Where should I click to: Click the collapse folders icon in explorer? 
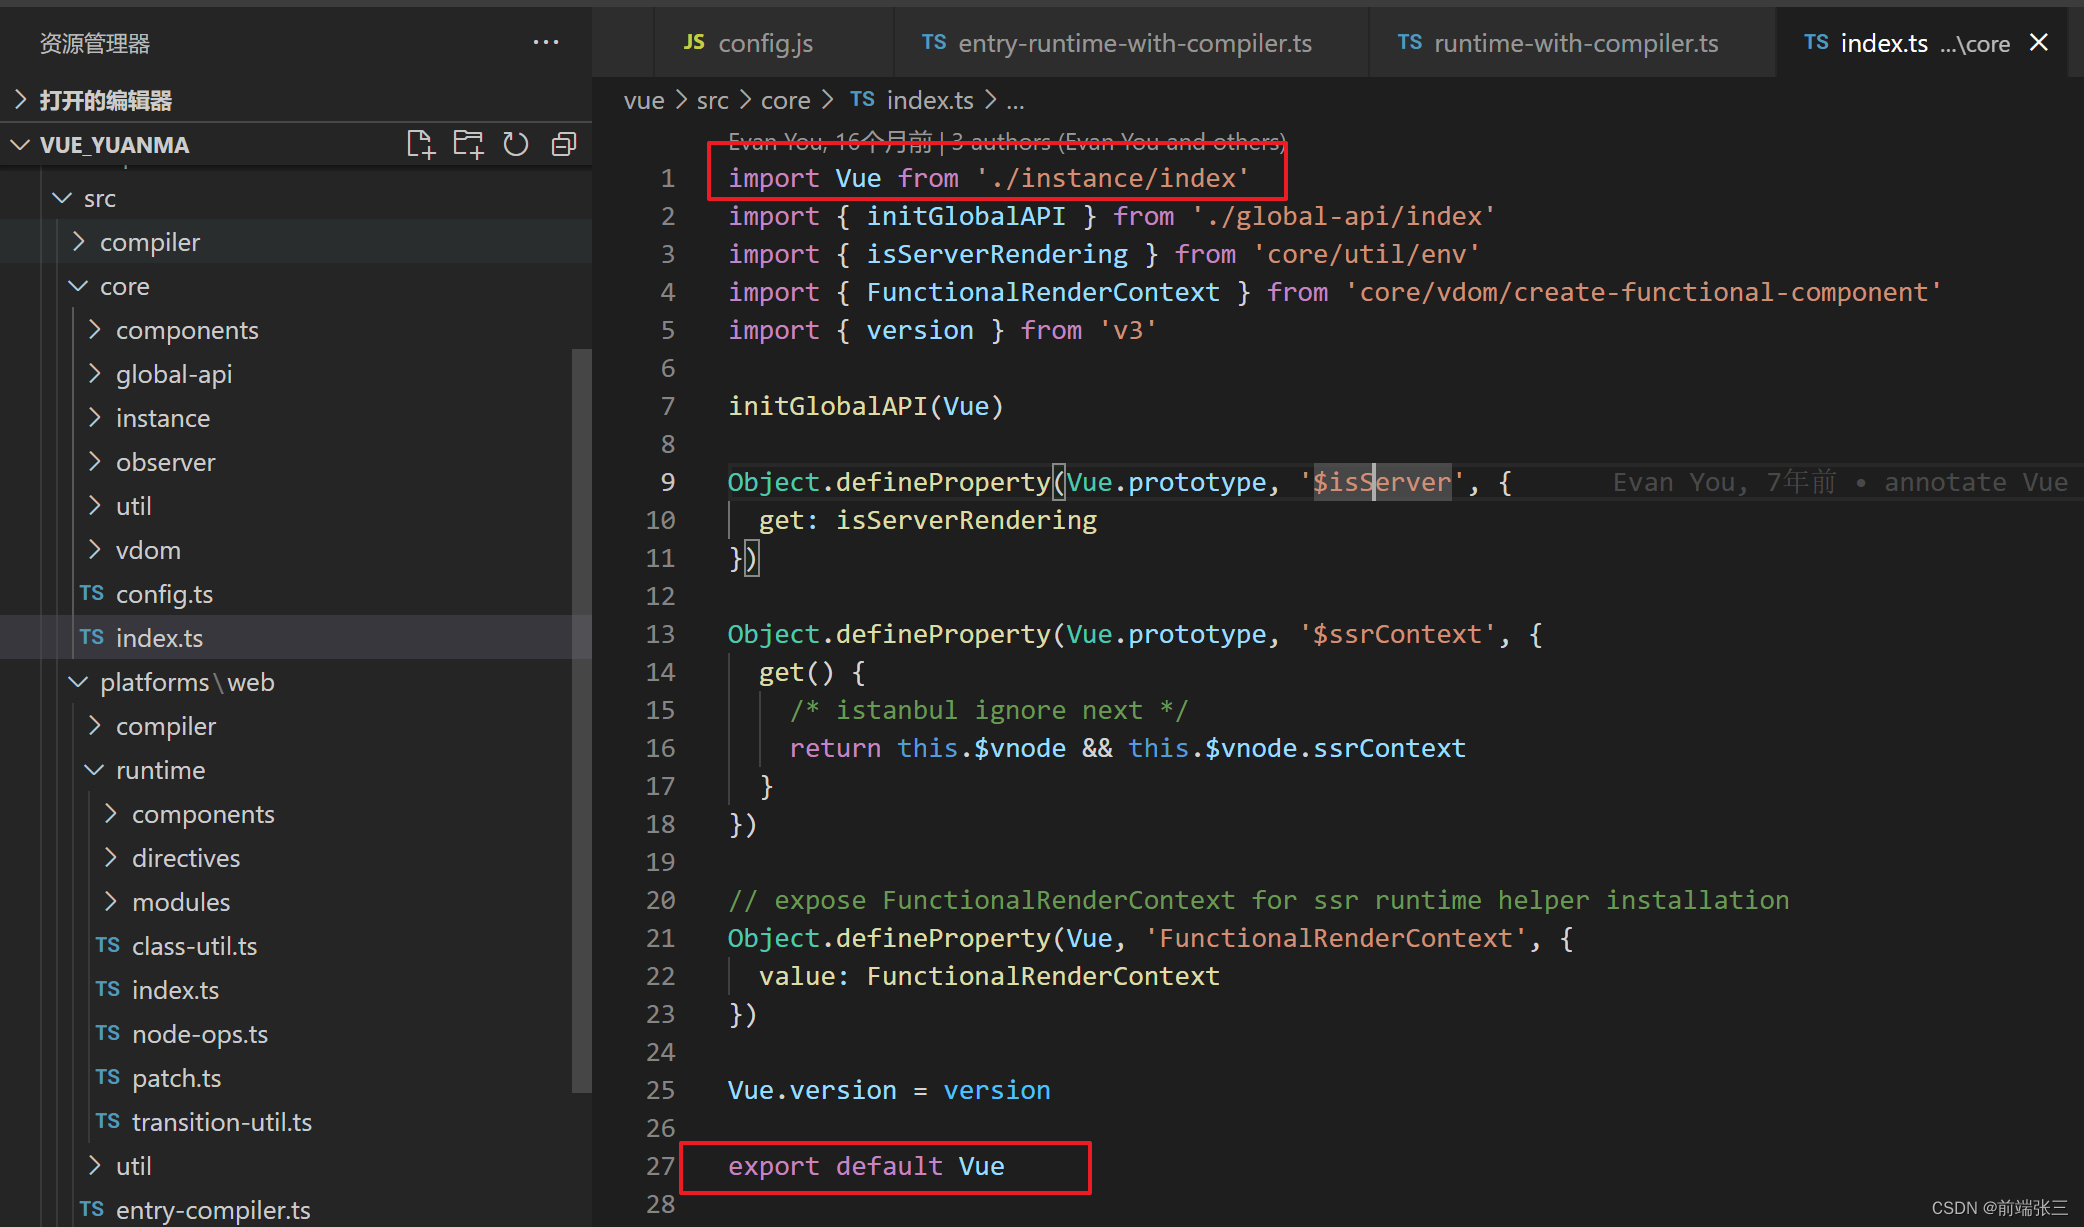[562, 145]
